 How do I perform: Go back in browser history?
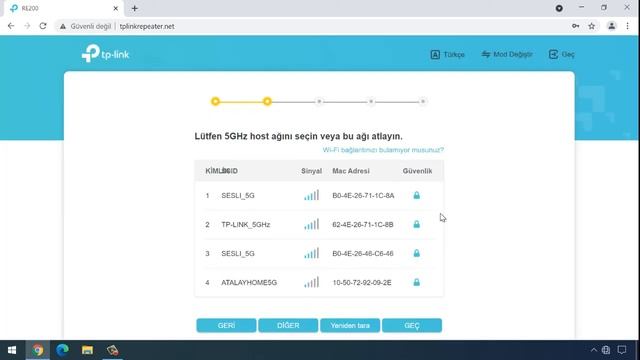pos(11,26)
